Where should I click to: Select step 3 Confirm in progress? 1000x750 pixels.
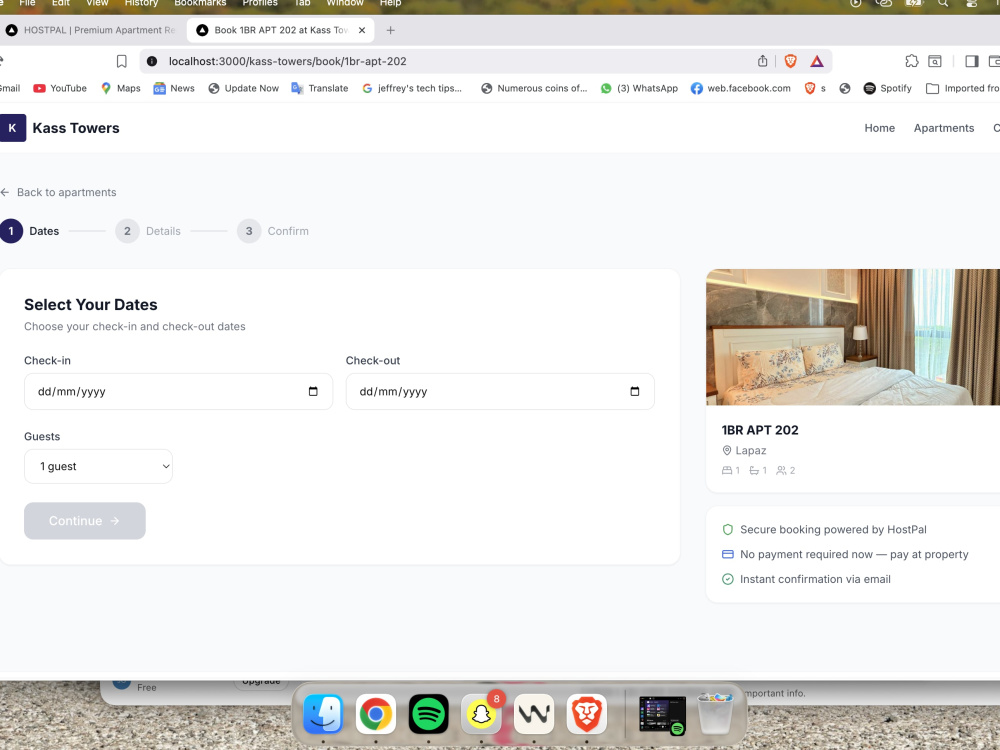click(x=273, y=231)
